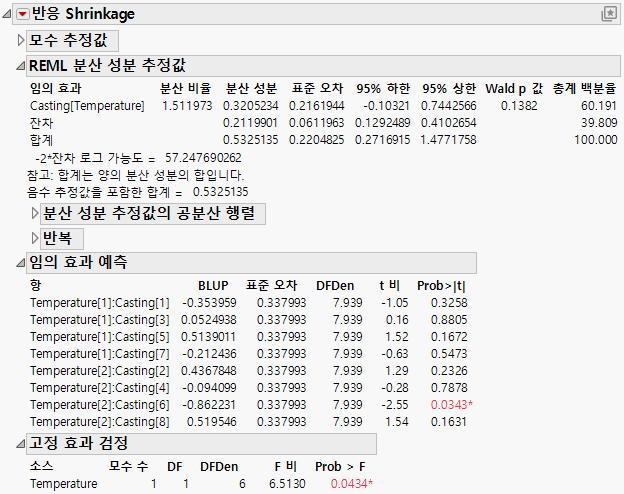Click the 소스 column header
Screen dimensions: 624x494
pos(41,467)
